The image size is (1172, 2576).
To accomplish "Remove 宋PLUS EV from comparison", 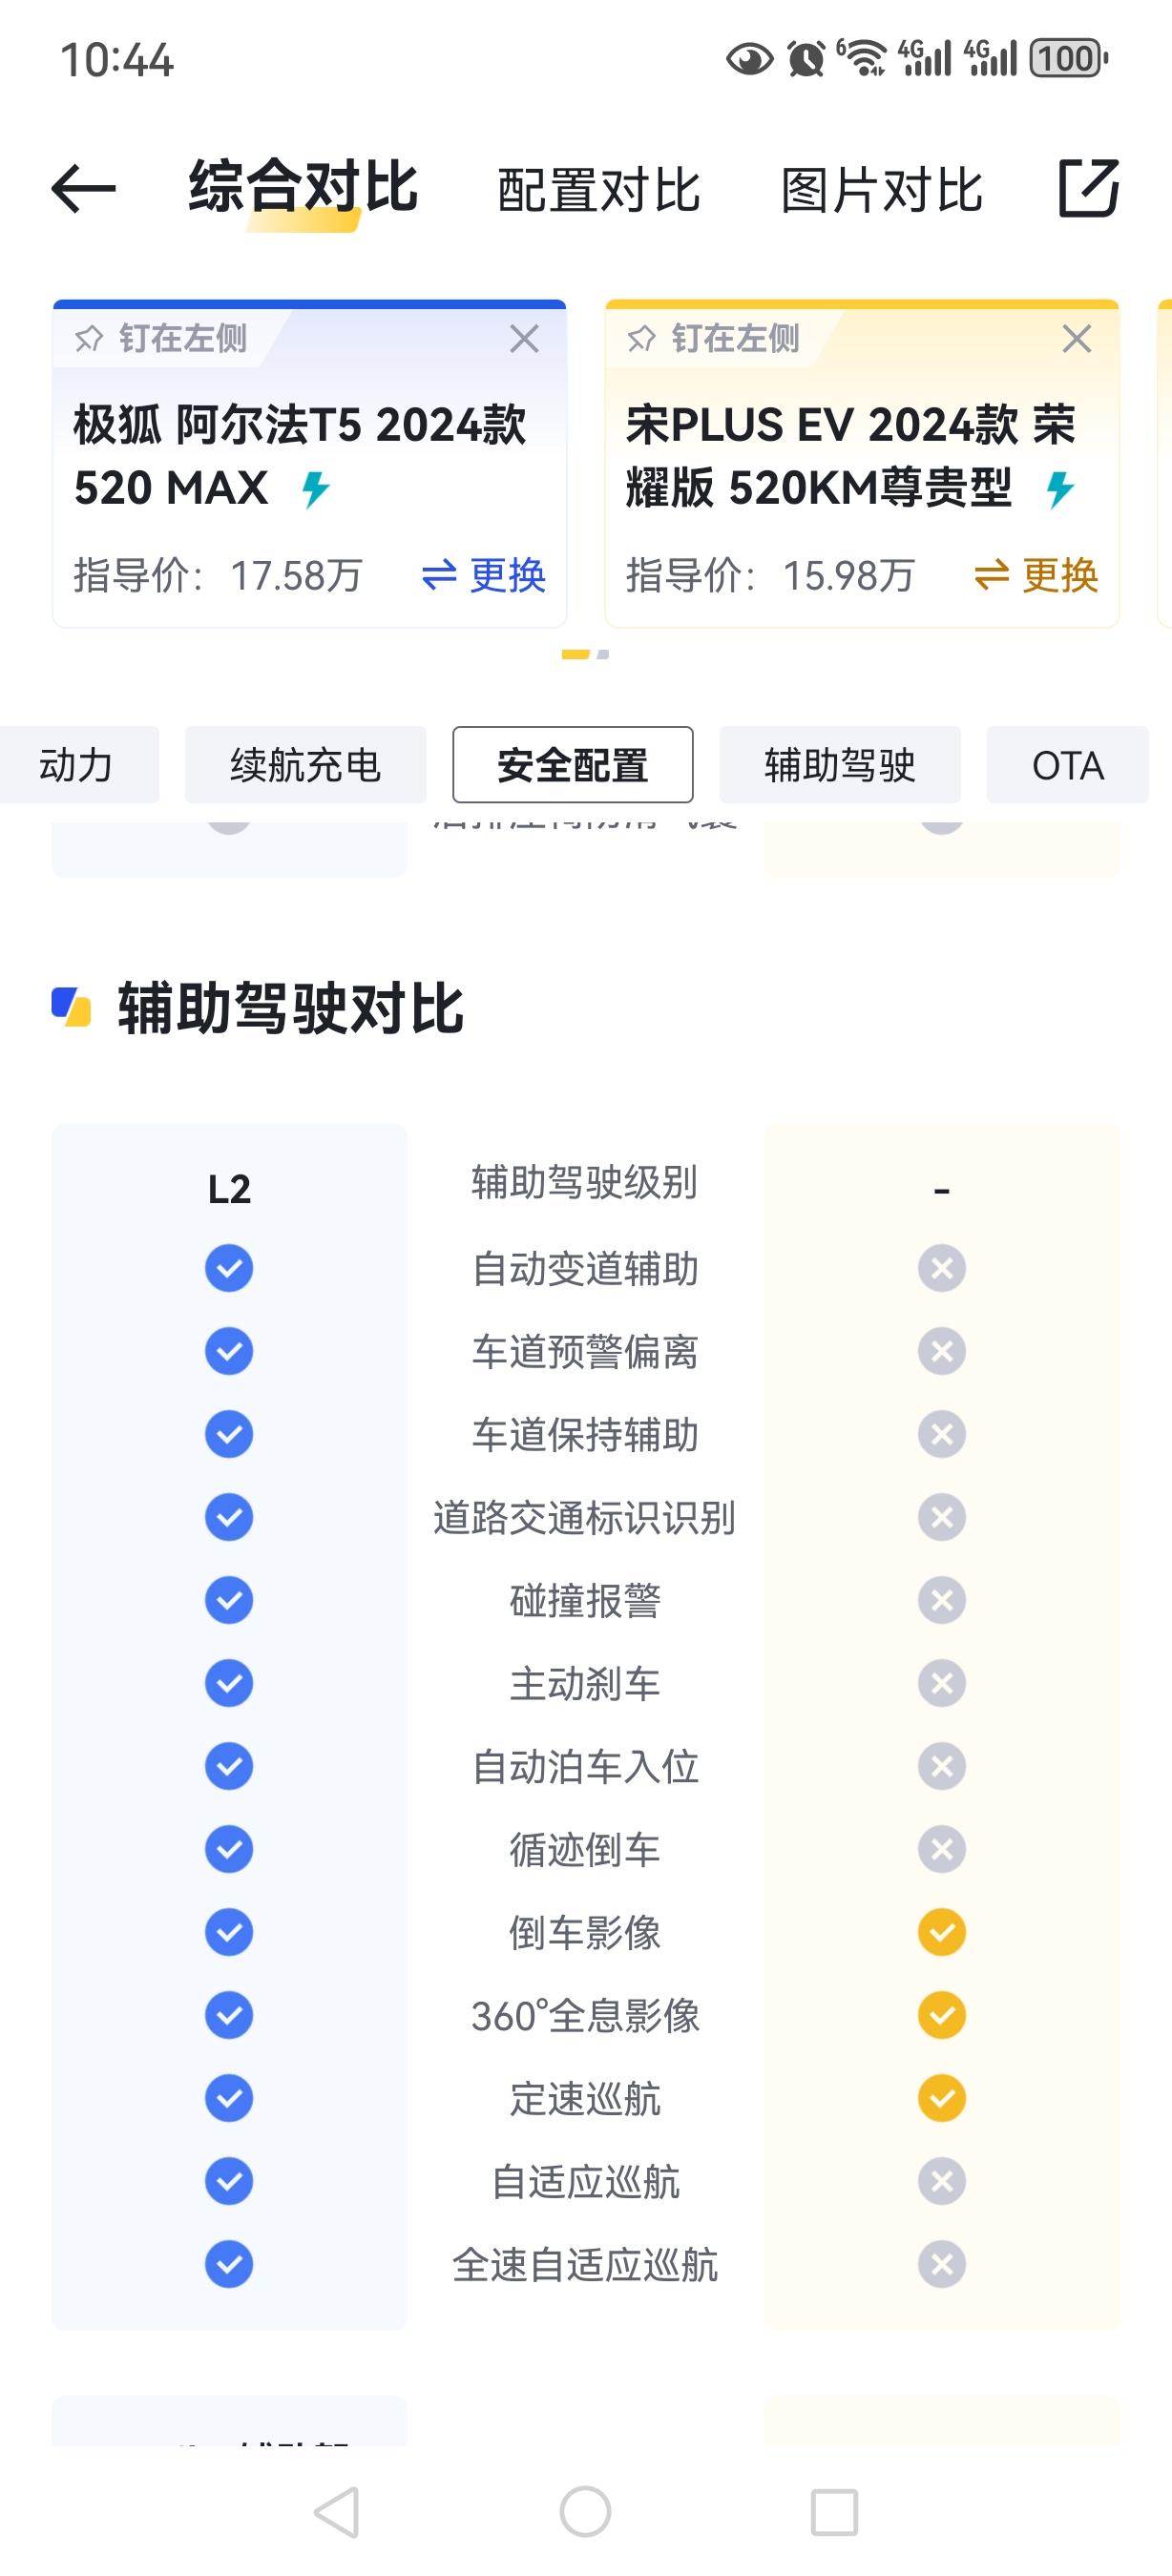I will (x=1076, y=338).
